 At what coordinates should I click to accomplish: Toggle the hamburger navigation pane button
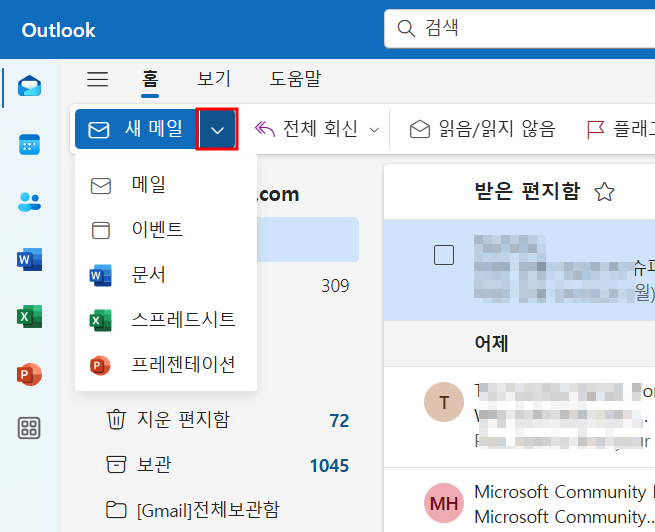pos(98,79)
